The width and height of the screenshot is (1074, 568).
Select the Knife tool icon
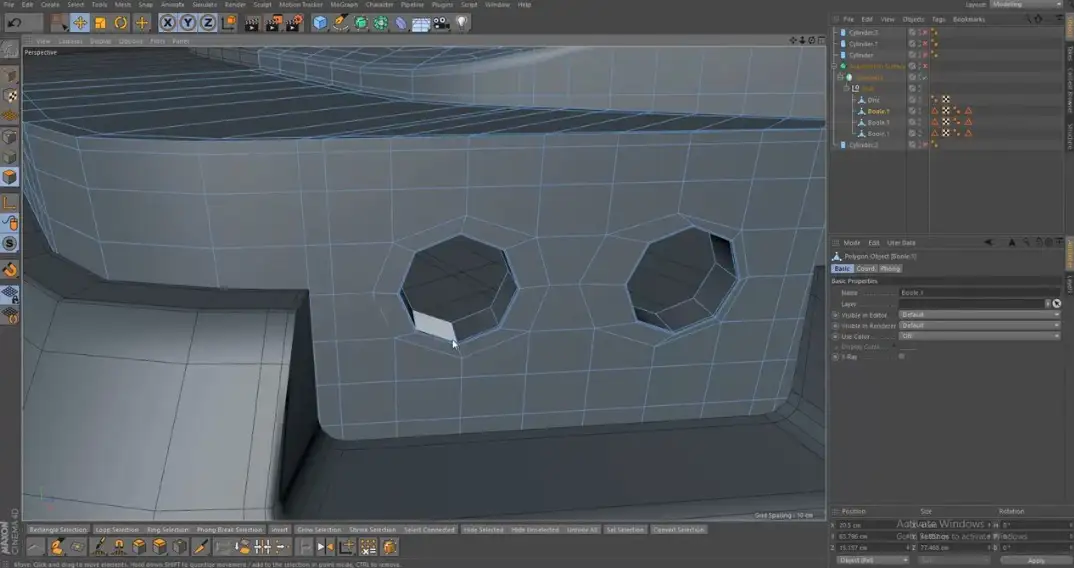(201, 547)
